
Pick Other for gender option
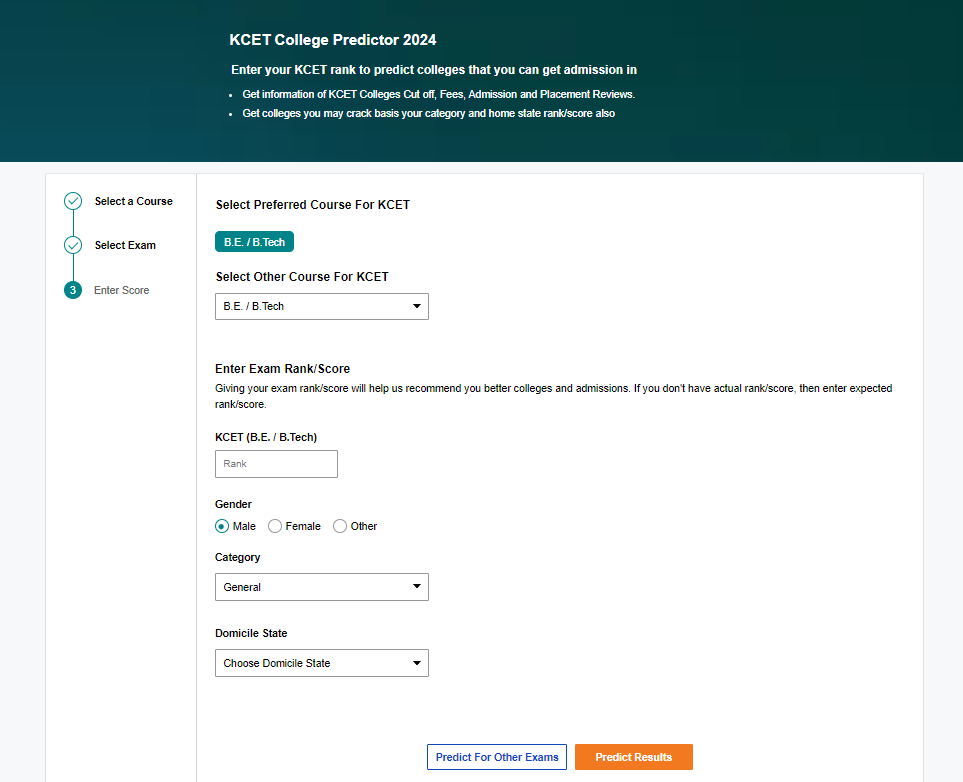click(x=340, y=525)
